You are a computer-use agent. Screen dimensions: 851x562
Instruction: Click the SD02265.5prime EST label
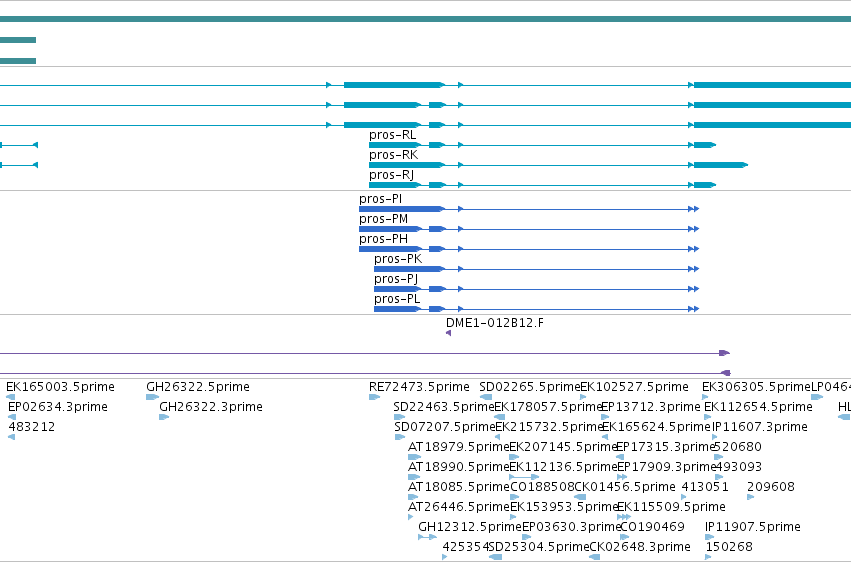pos(530,387)
